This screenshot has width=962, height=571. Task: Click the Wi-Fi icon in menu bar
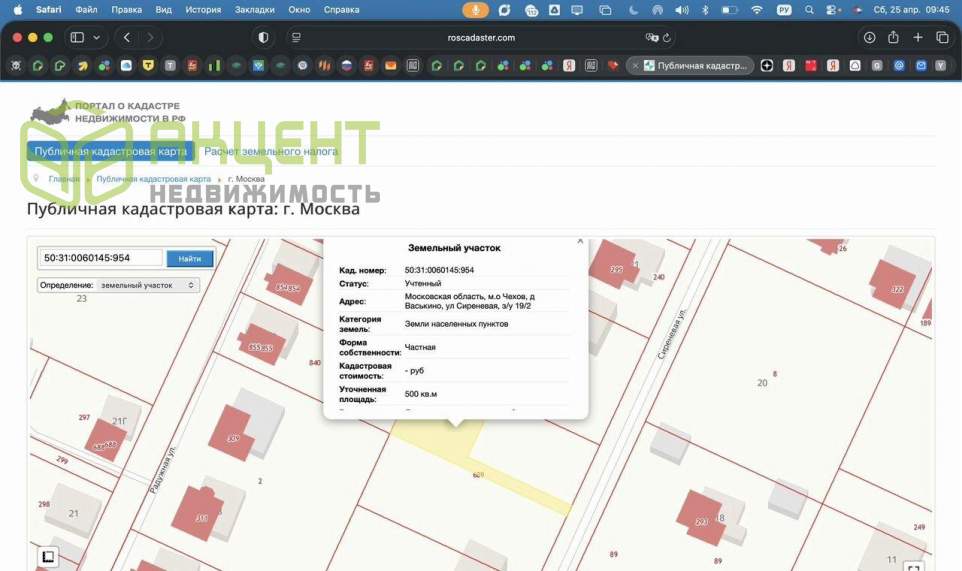tap(757, 9)
